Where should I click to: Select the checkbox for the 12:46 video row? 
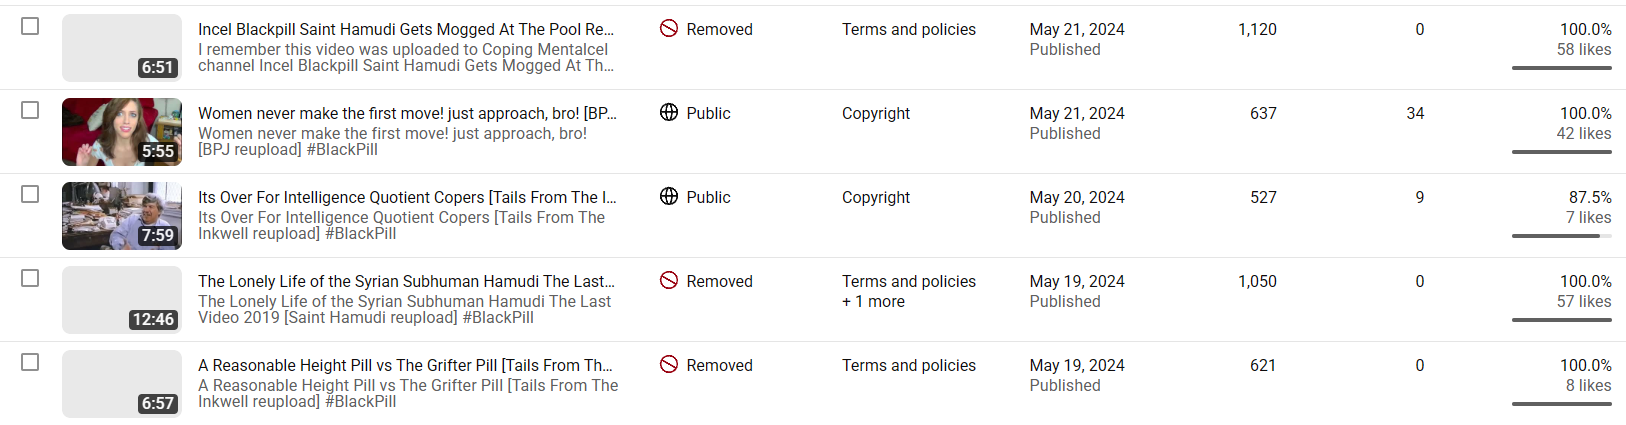click(x=30, y=278)
